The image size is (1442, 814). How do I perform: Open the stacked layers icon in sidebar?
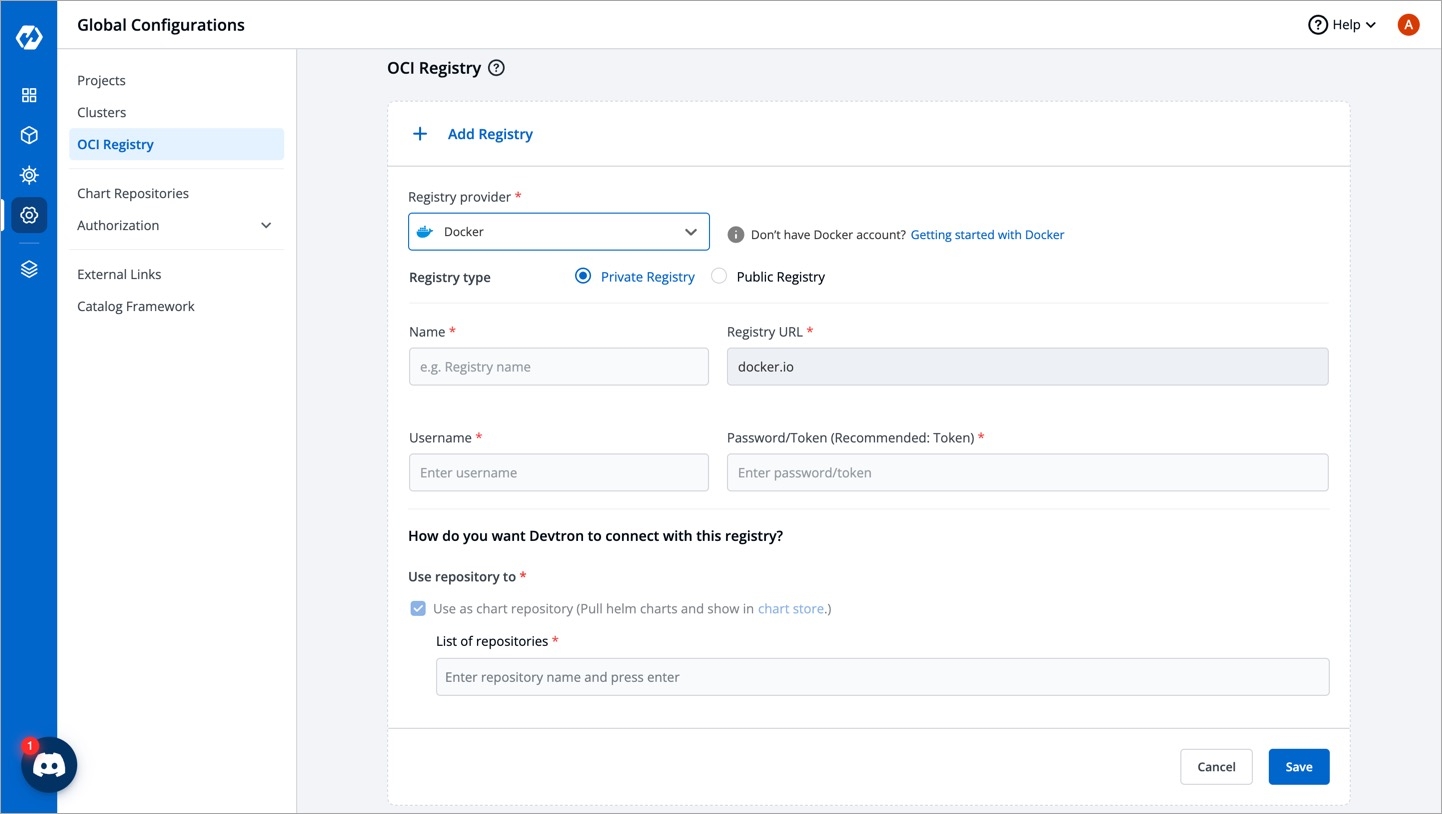[x=29, y=269]
